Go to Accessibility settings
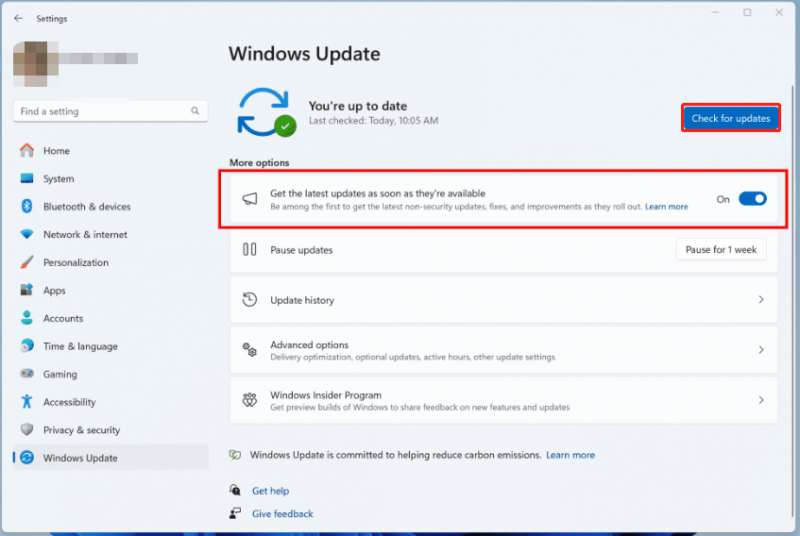 pos(111,402)
